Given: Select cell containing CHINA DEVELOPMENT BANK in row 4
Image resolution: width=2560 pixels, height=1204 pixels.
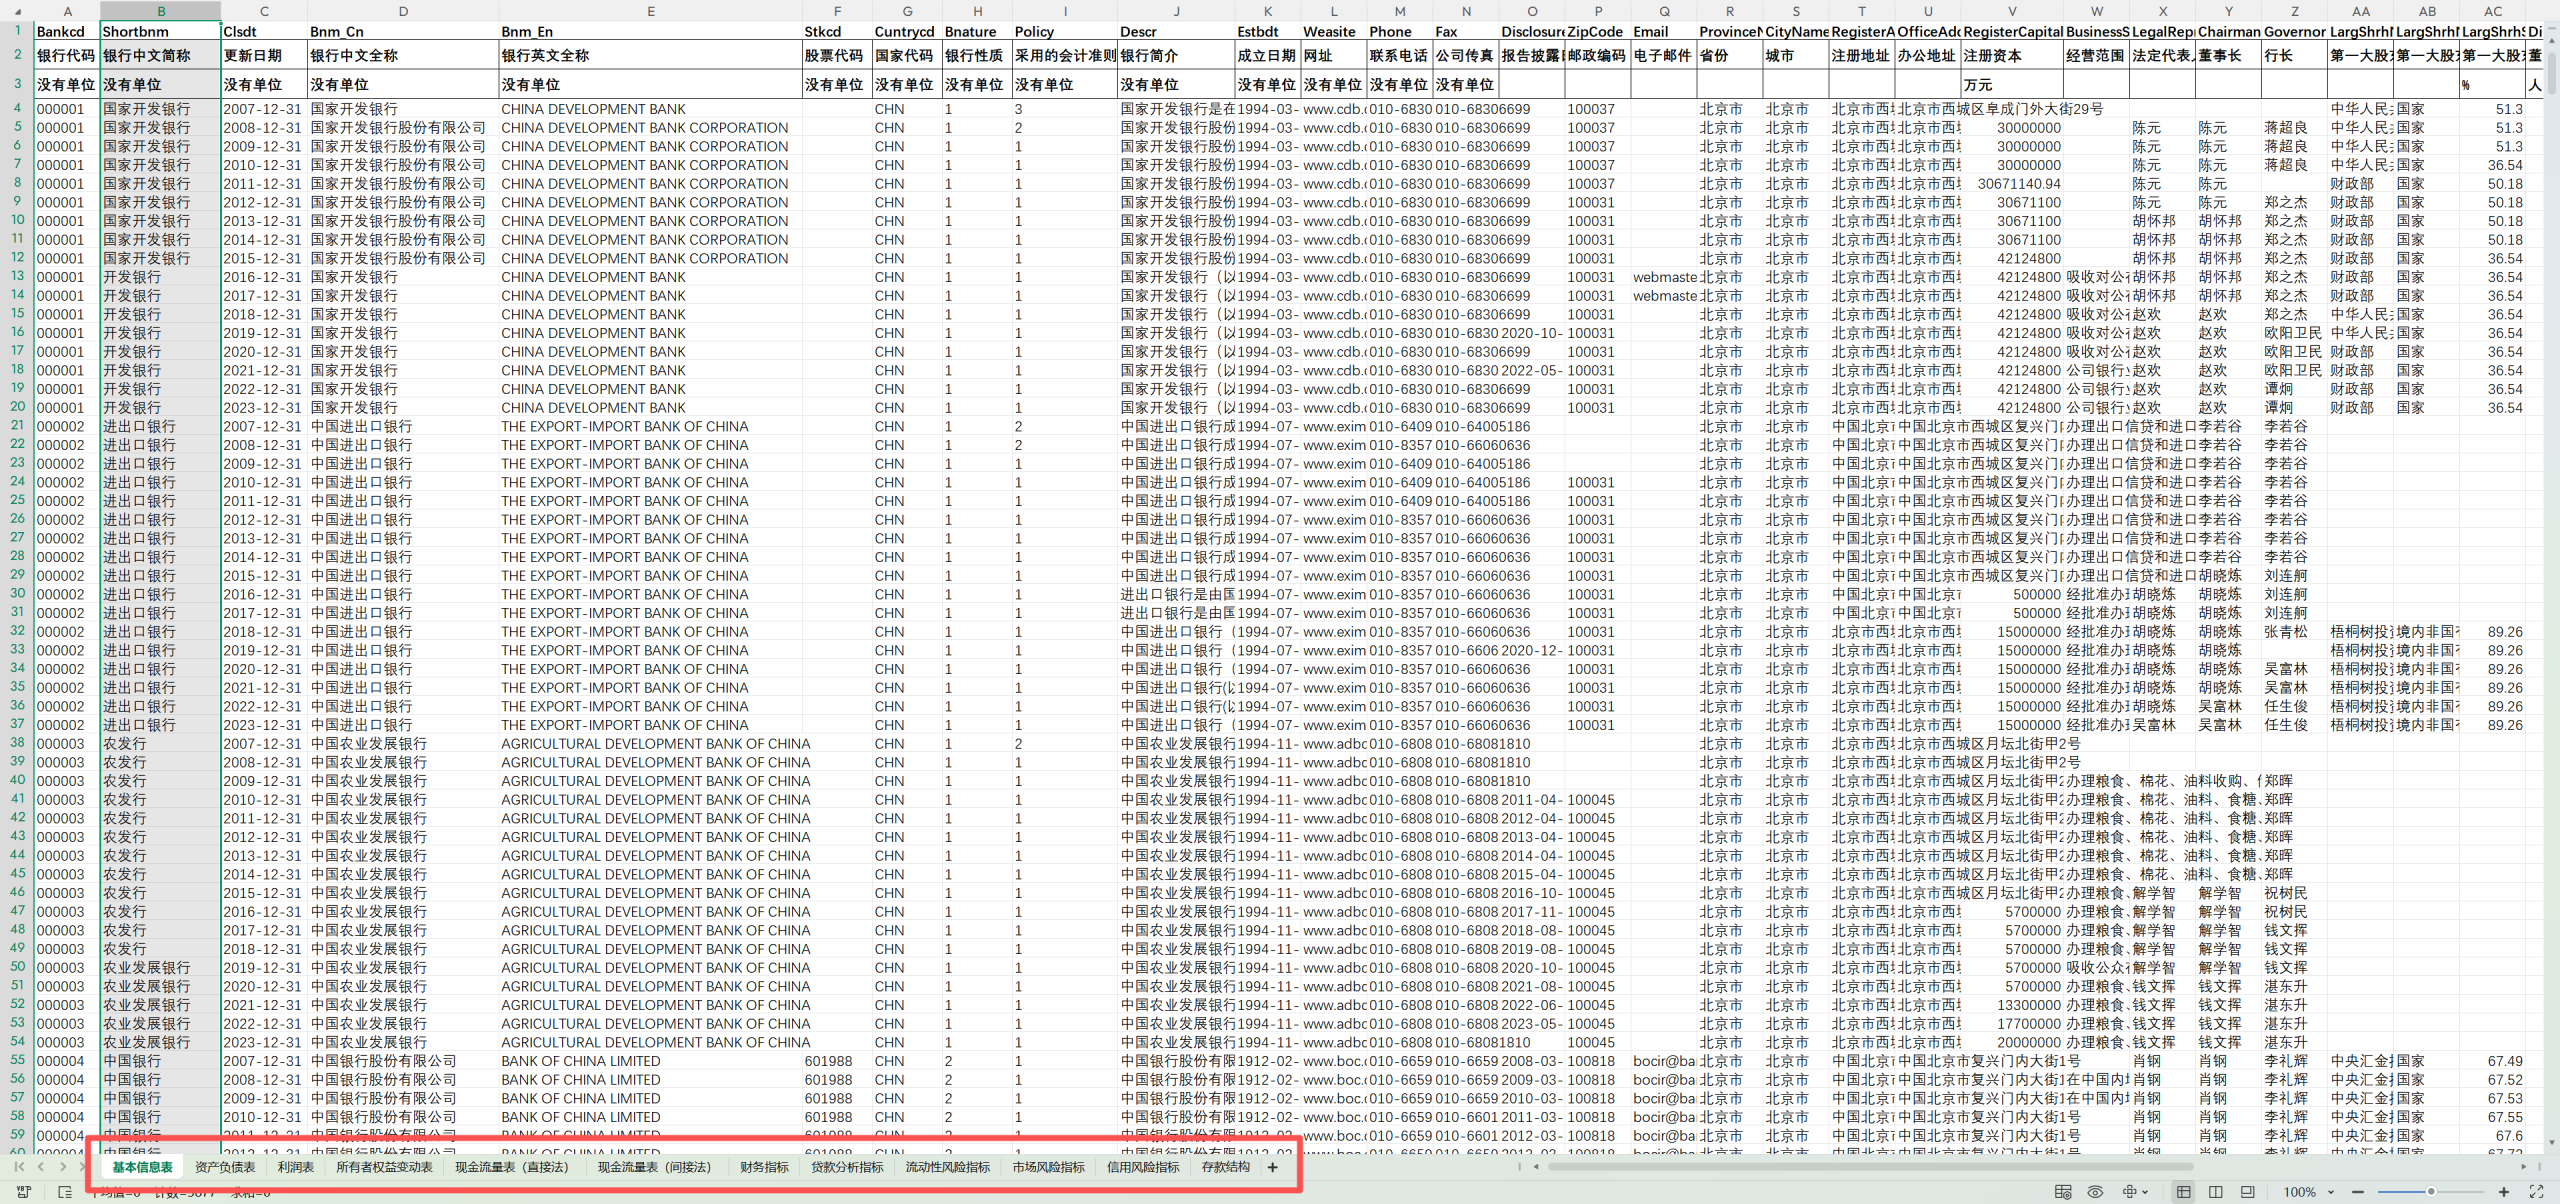Looking at the screenshot, I should pyautogui.click(x=593, y=109).
